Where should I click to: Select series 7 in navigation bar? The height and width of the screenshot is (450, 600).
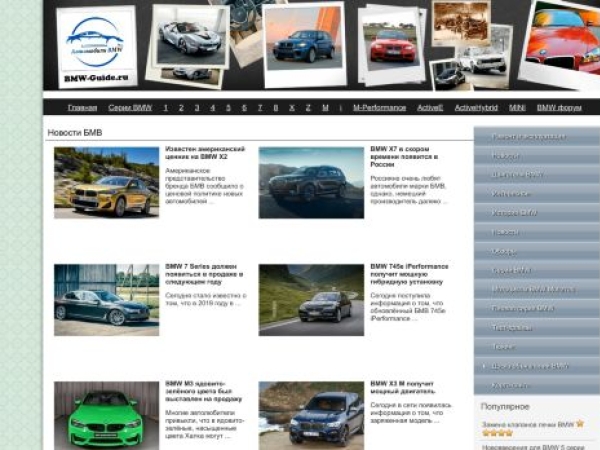260,108
